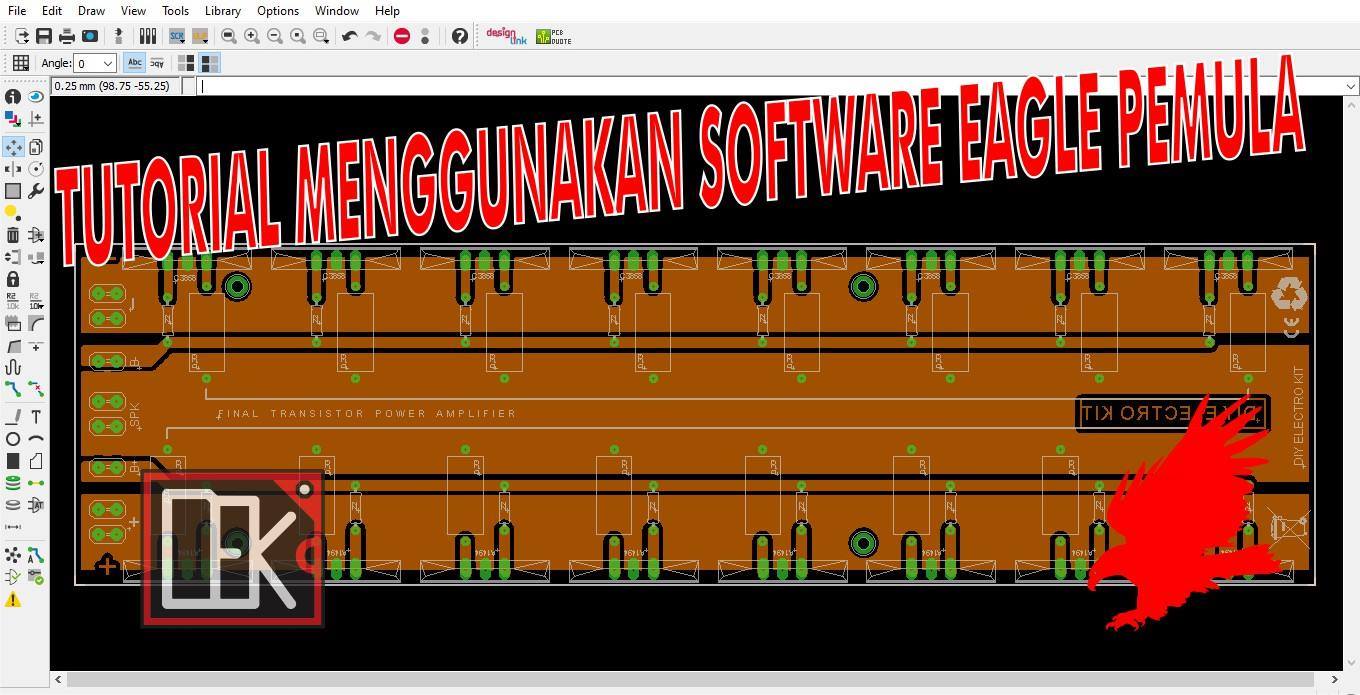The image size is (1360, 695).
Task: Select the Lock tool
Action: (x=13, y=279)
